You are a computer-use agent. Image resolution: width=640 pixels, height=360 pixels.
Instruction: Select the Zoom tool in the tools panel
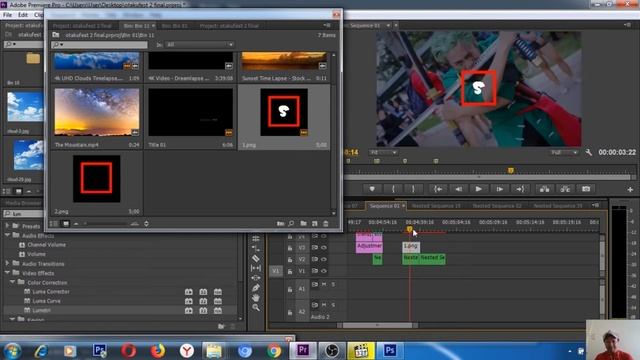(x=256, y=308)
